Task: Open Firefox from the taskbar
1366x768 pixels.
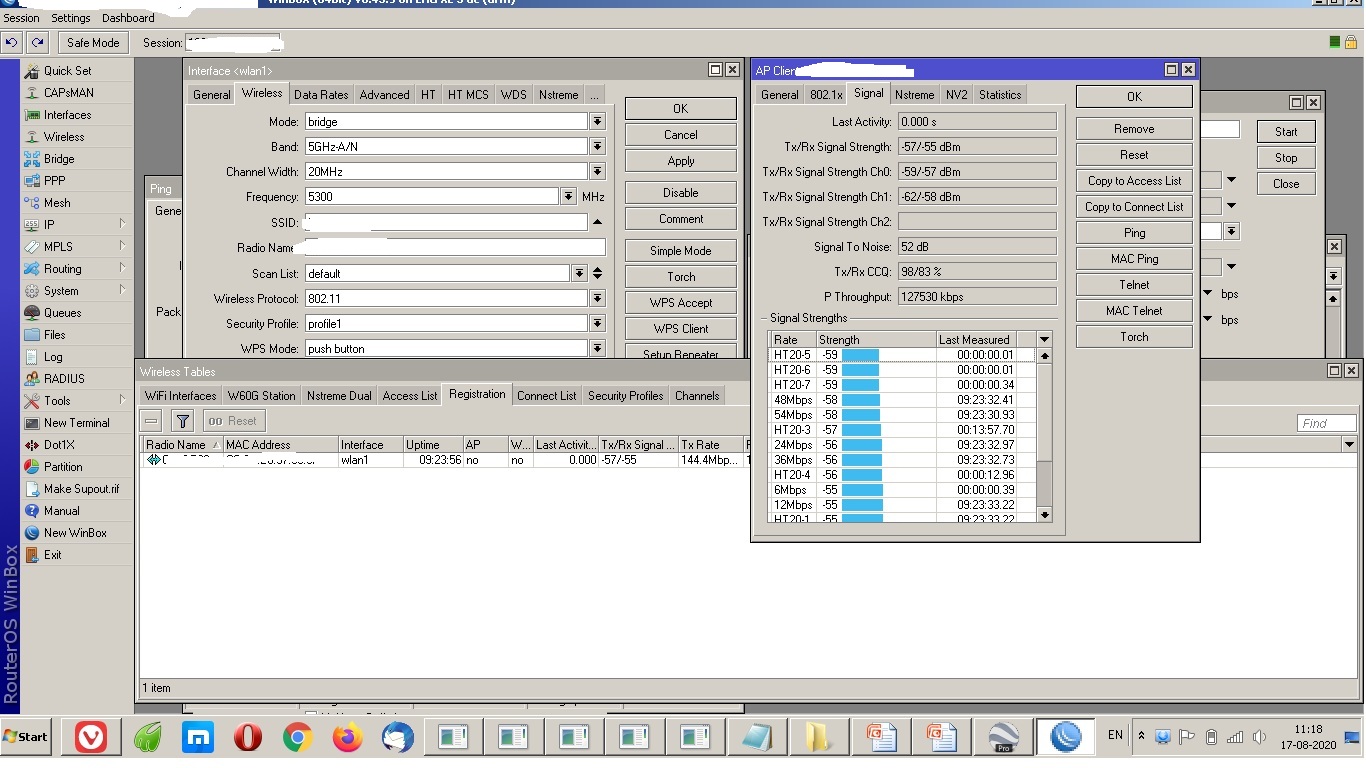Action: 348,738
